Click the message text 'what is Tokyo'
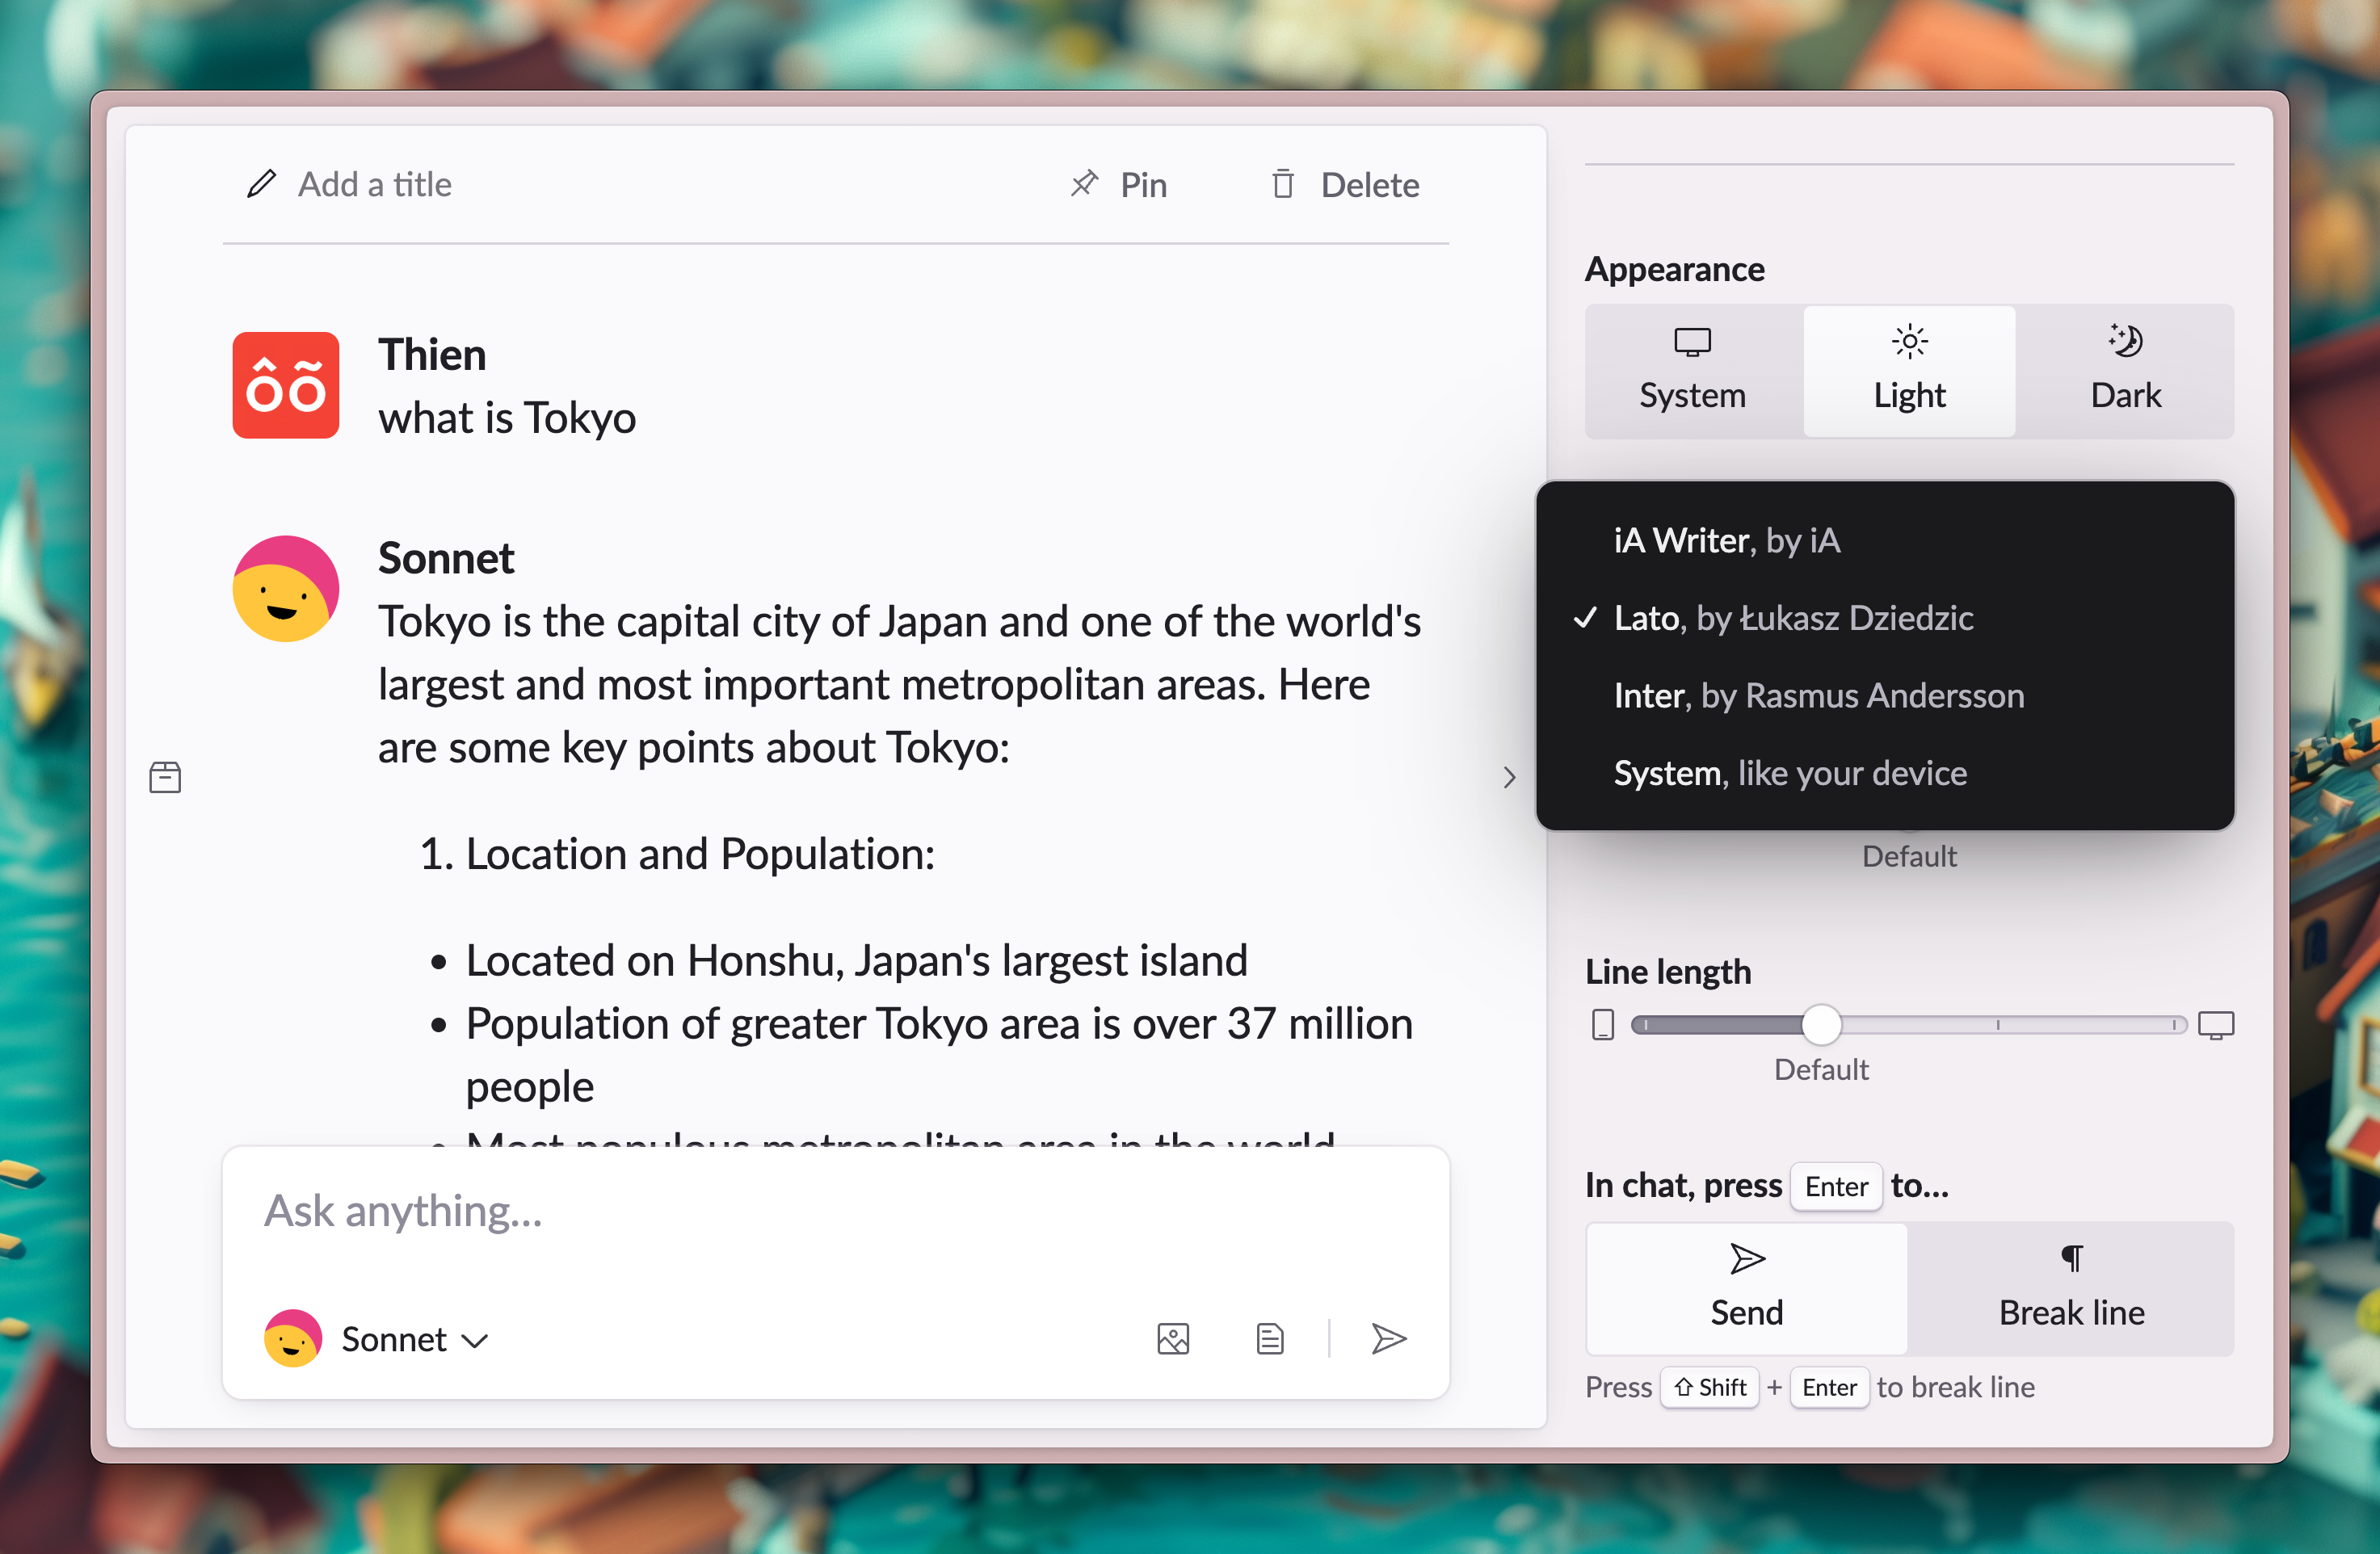 [507, 418]
